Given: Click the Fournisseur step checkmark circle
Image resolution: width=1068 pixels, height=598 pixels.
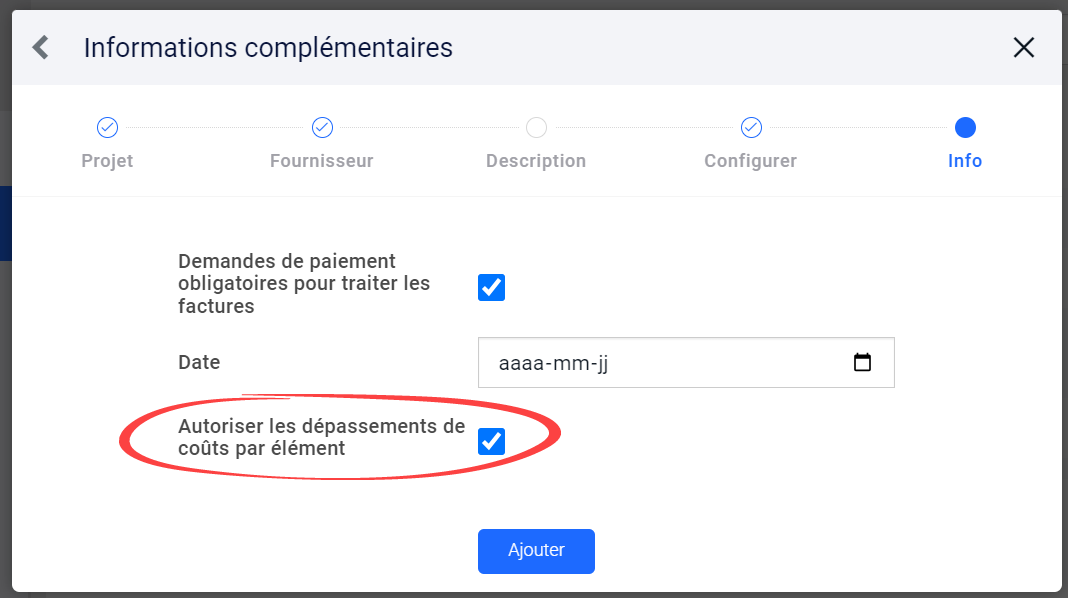Looking at the screenshot, I should pyautogui.click(x=322, y=127).
